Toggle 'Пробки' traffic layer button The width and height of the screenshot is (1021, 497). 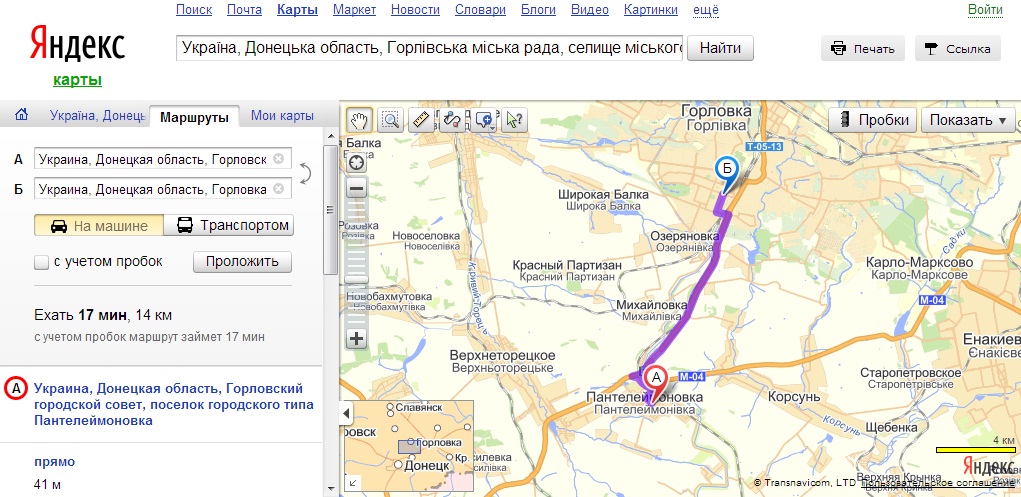(873, 120)
